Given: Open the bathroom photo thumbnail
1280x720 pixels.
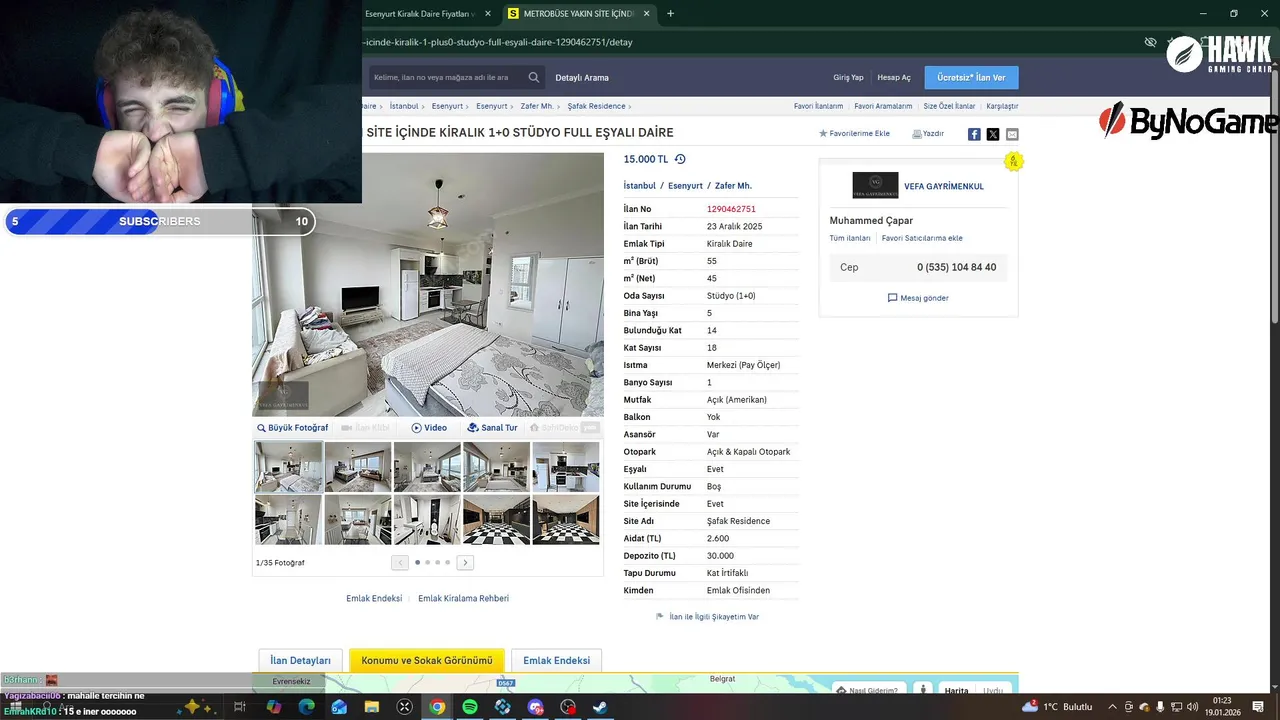Looking at the screenshot, I should [427, 519].
